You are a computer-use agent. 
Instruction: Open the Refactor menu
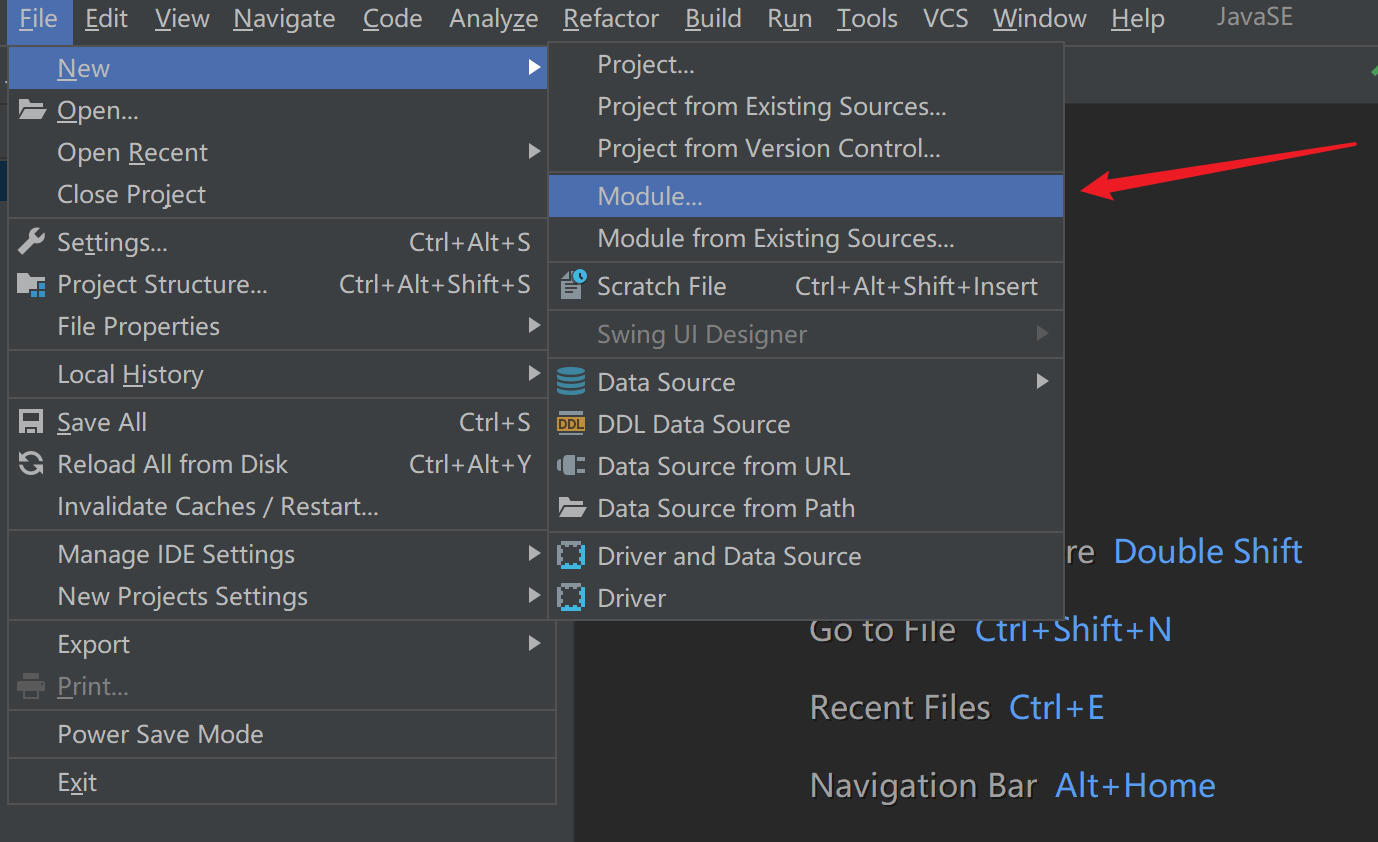pyautogui.click(x=611, y=19)
